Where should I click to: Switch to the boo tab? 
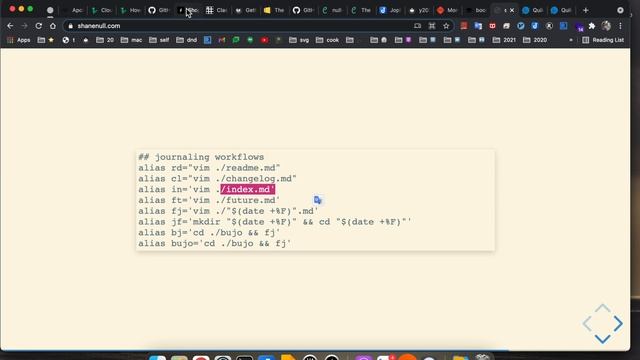click(x=476, y=10)
